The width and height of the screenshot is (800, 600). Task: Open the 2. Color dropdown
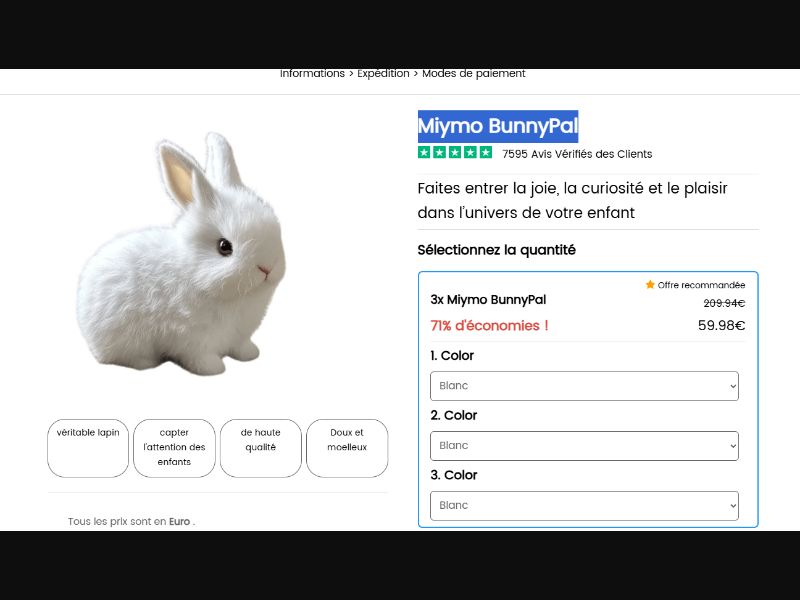coord(584,445)
